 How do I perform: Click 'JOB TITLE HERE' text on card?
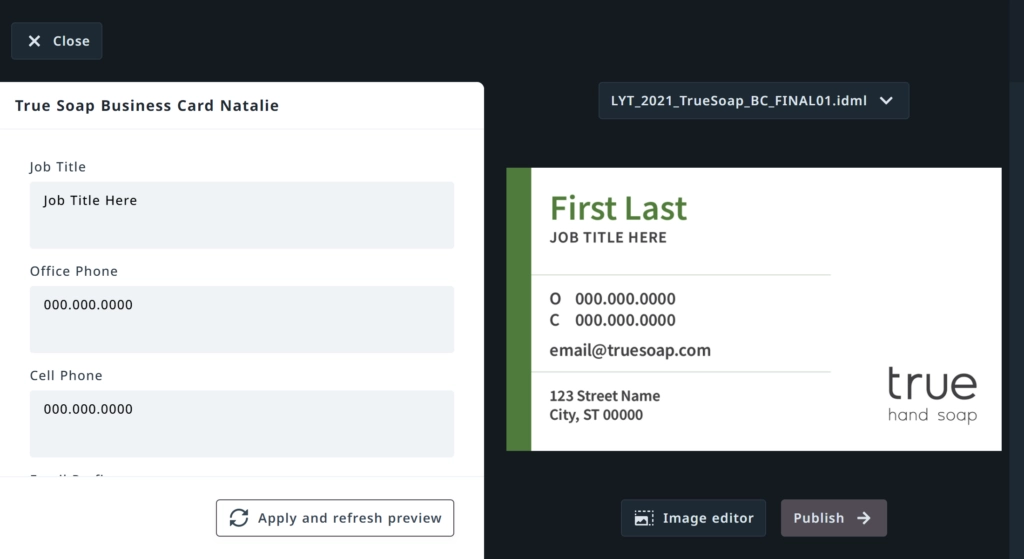(608, 238)
